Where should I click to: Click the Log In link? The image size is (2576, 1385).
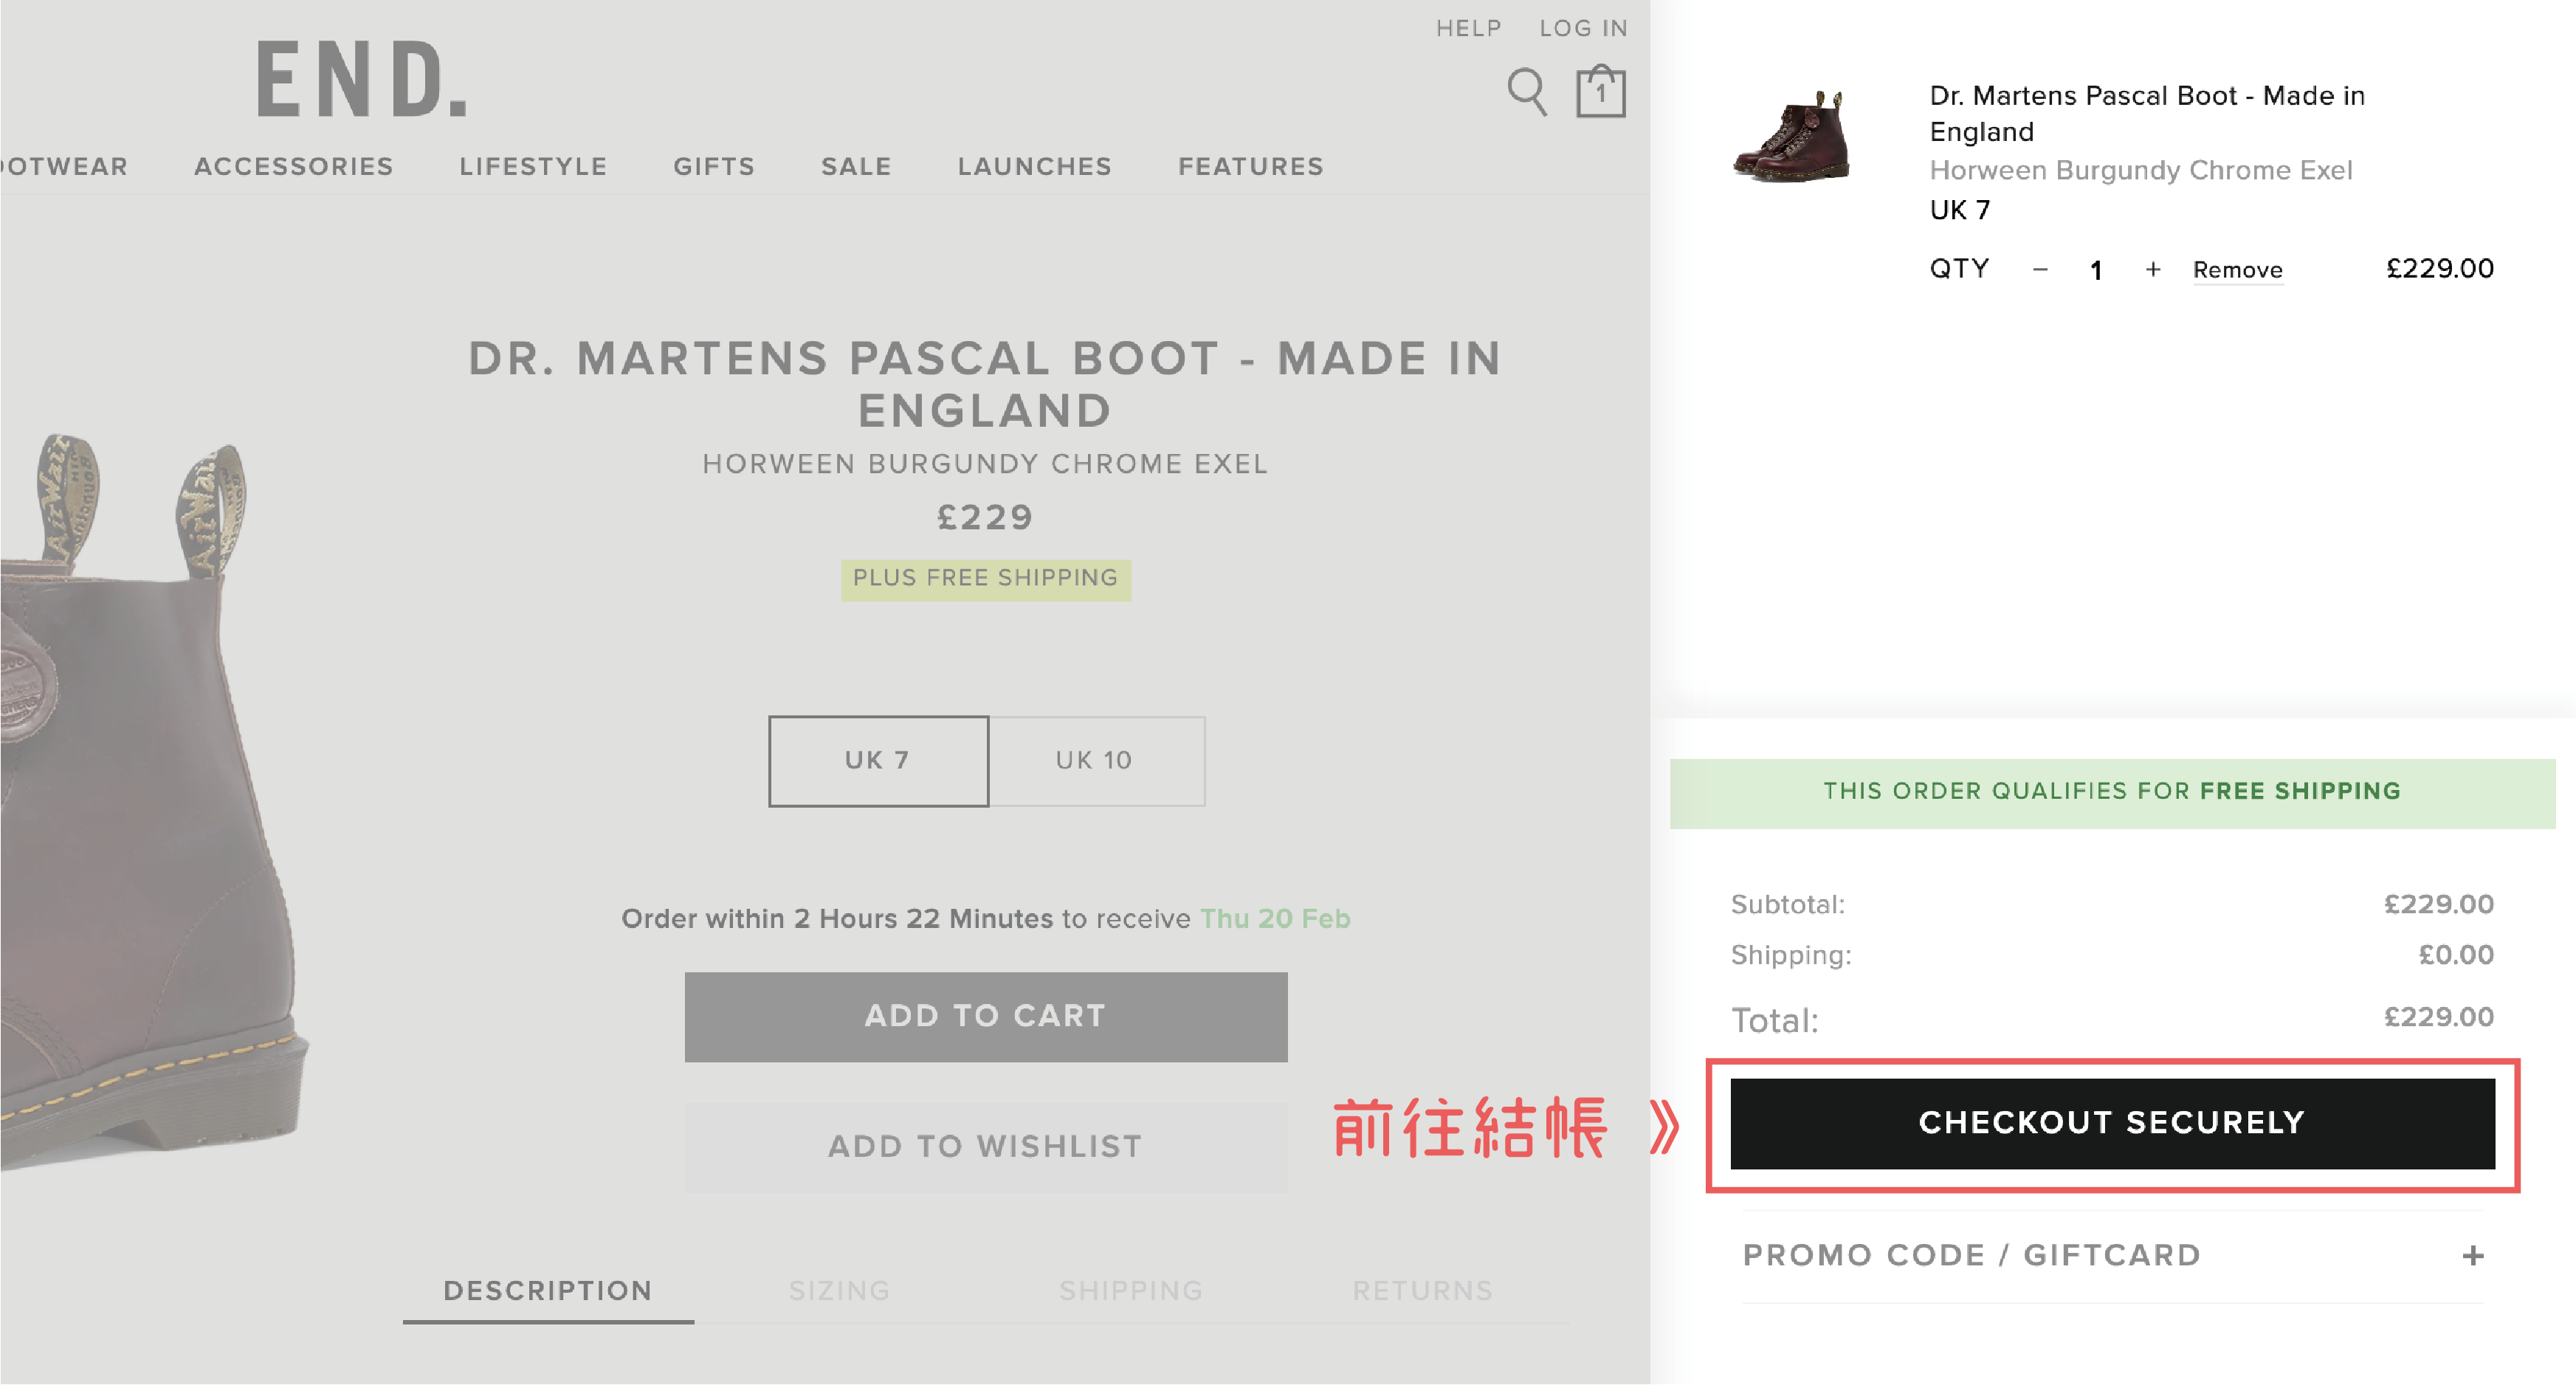click(x=1583, y=29)
